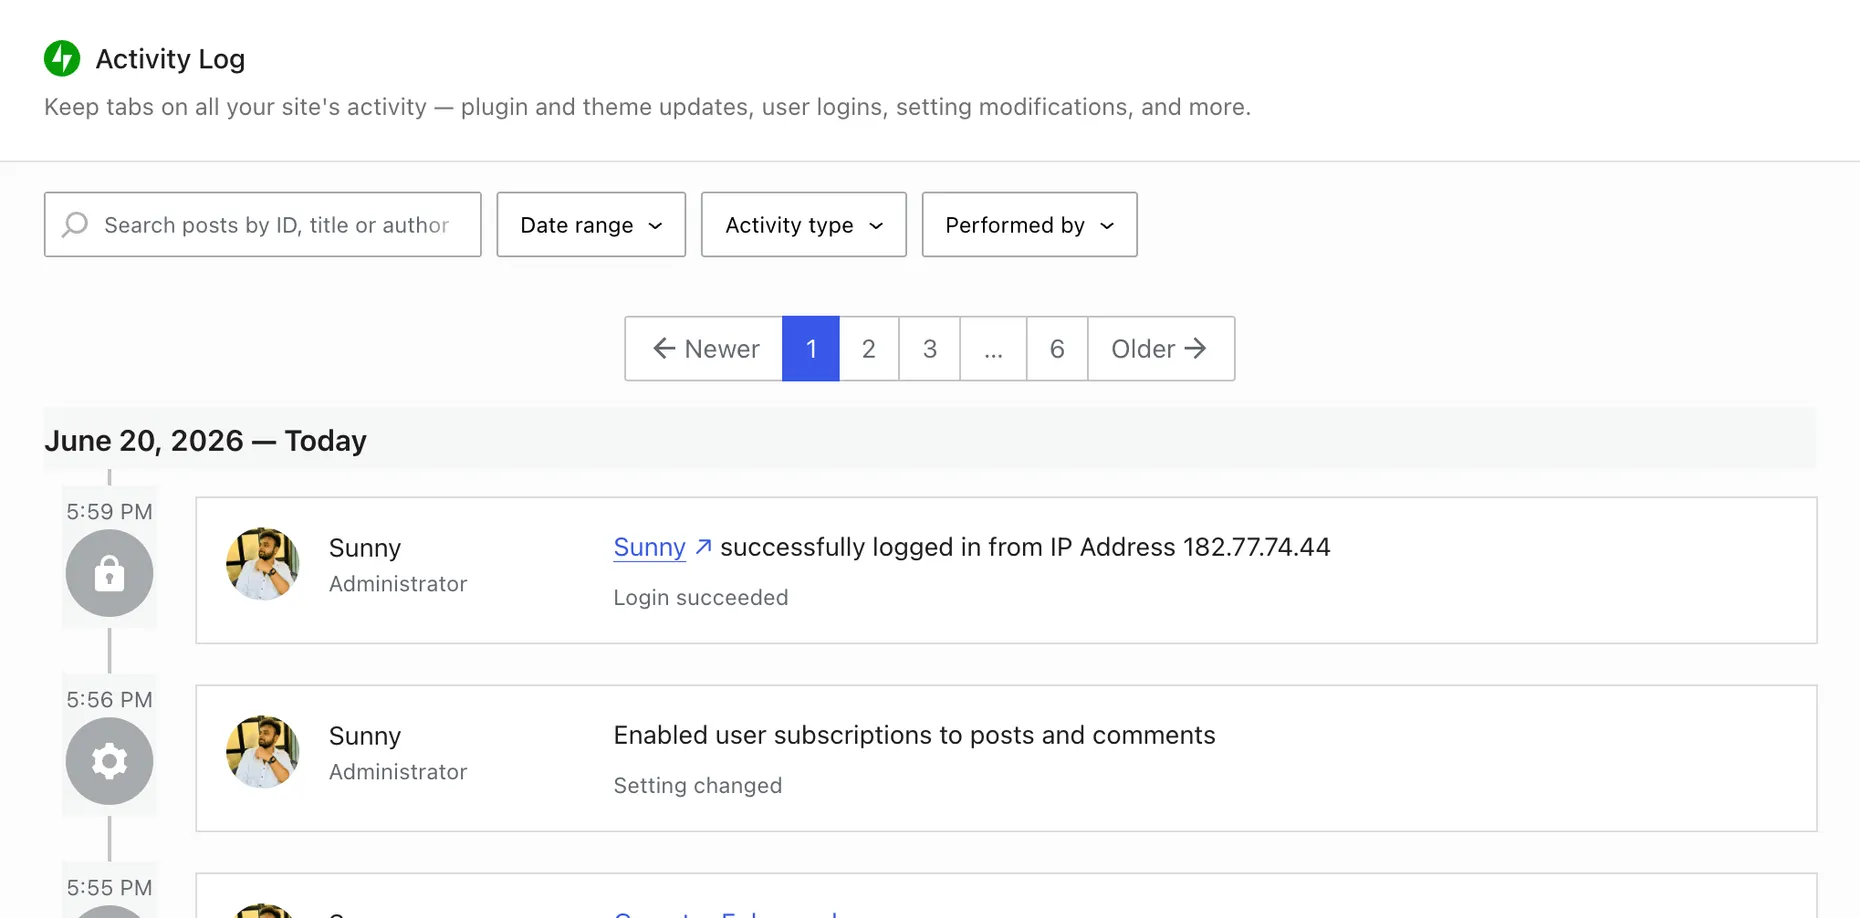Viewport: 1860px width, 918px height.
Task: Click the successfully logged in IP text
Action: 1025,547
